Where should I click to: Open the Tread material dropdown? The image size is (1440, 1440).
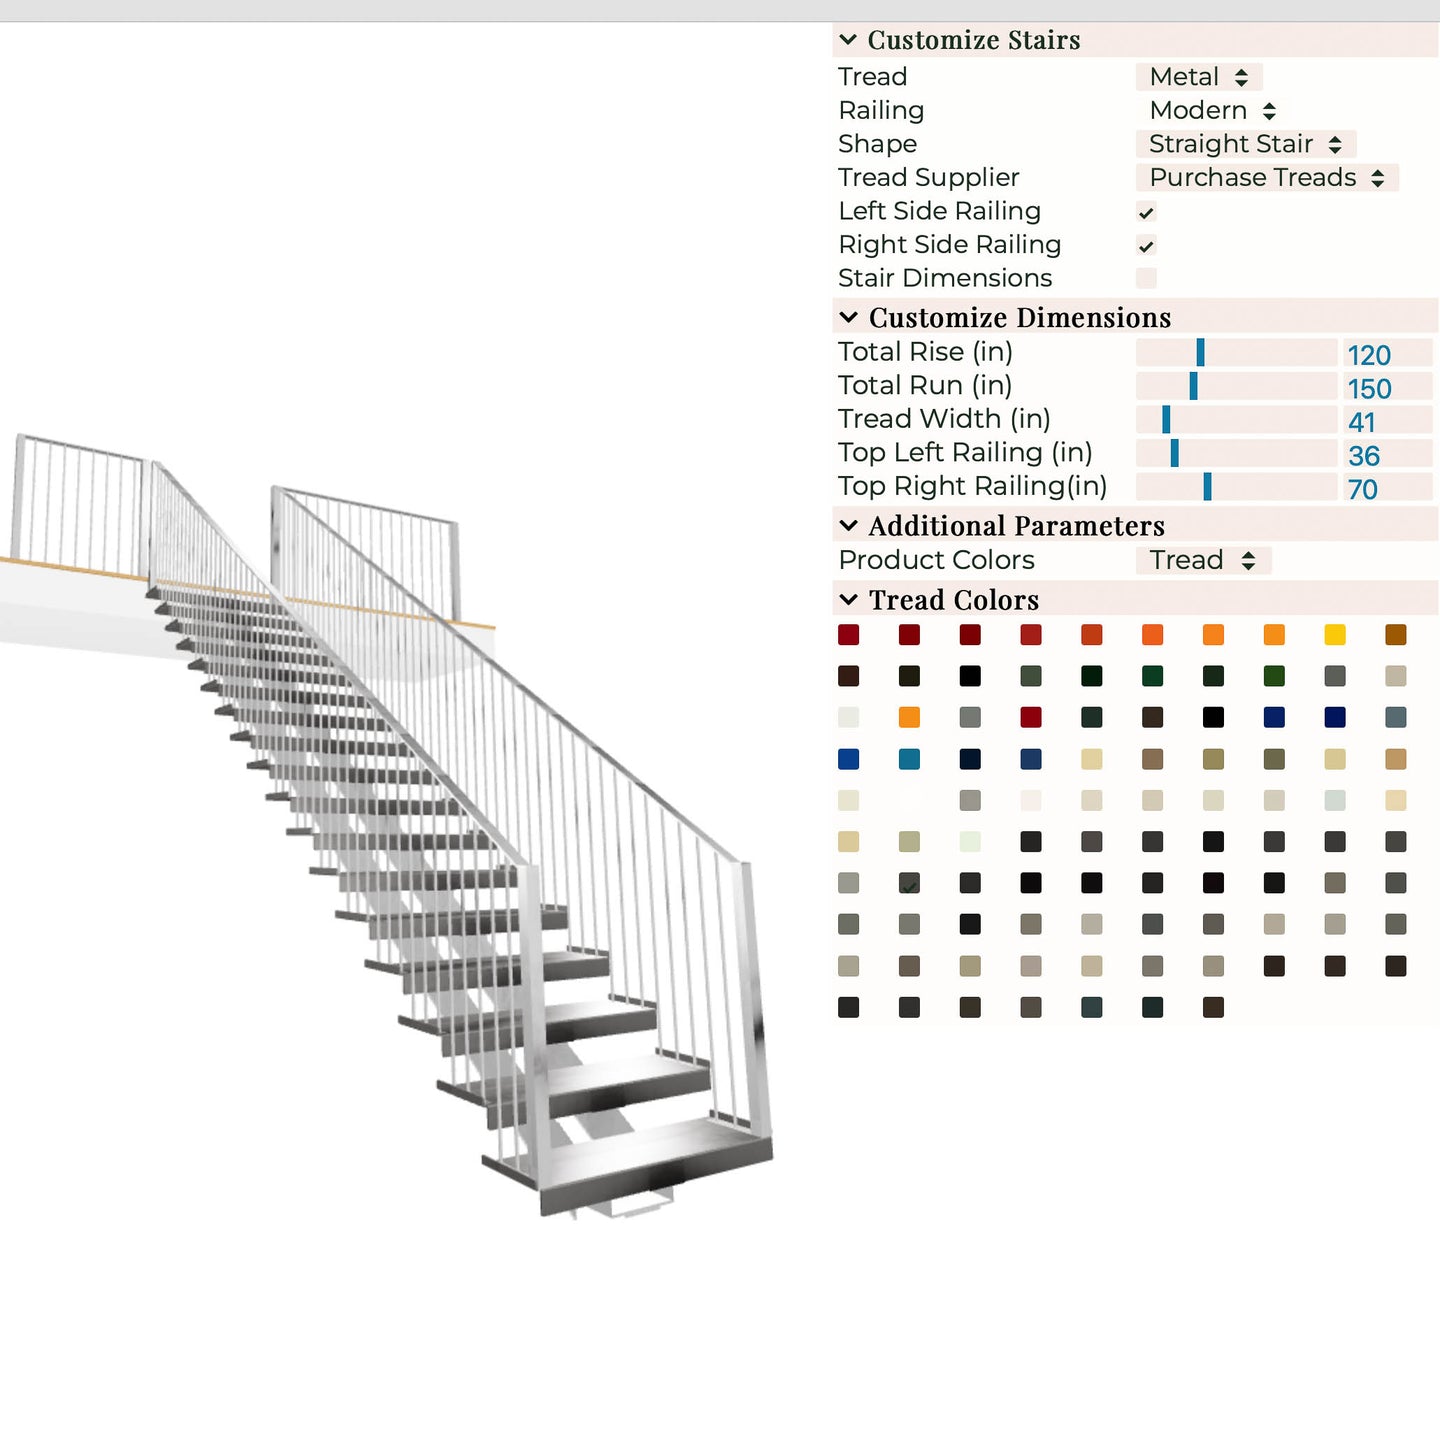(x=1198, y=77)
